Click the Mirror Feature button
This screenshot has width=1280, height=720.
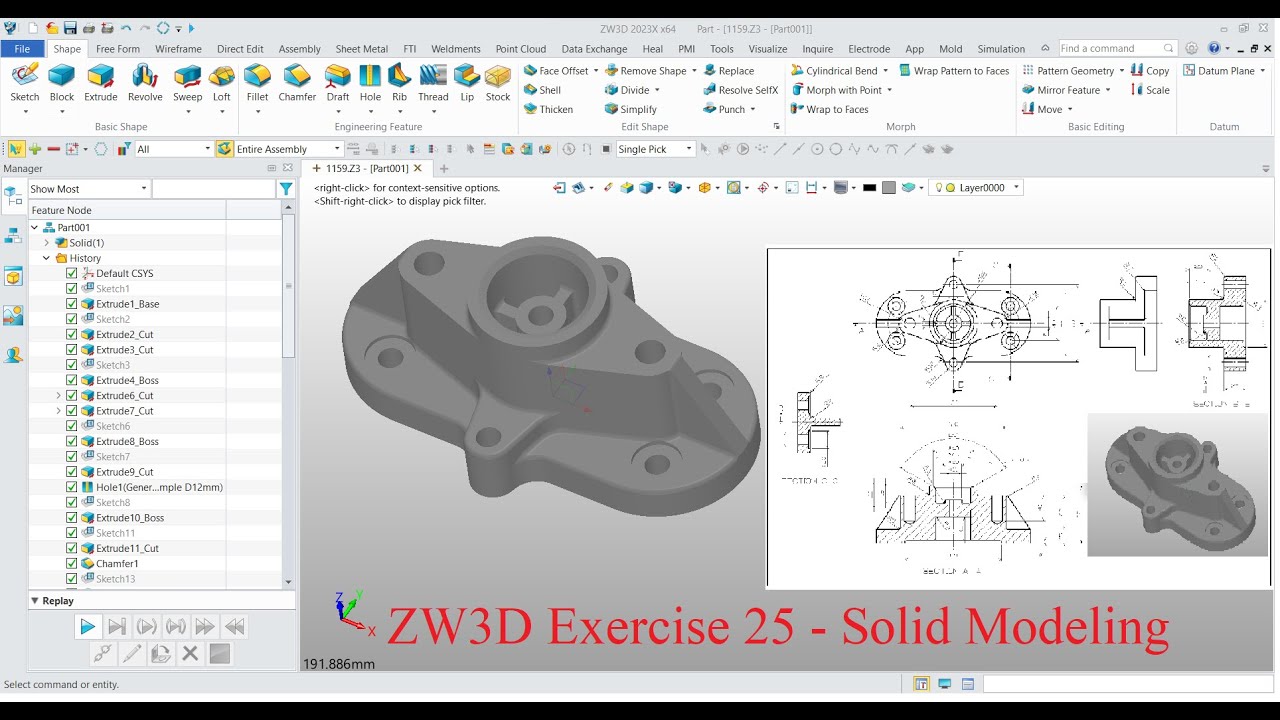point(1061,90)
